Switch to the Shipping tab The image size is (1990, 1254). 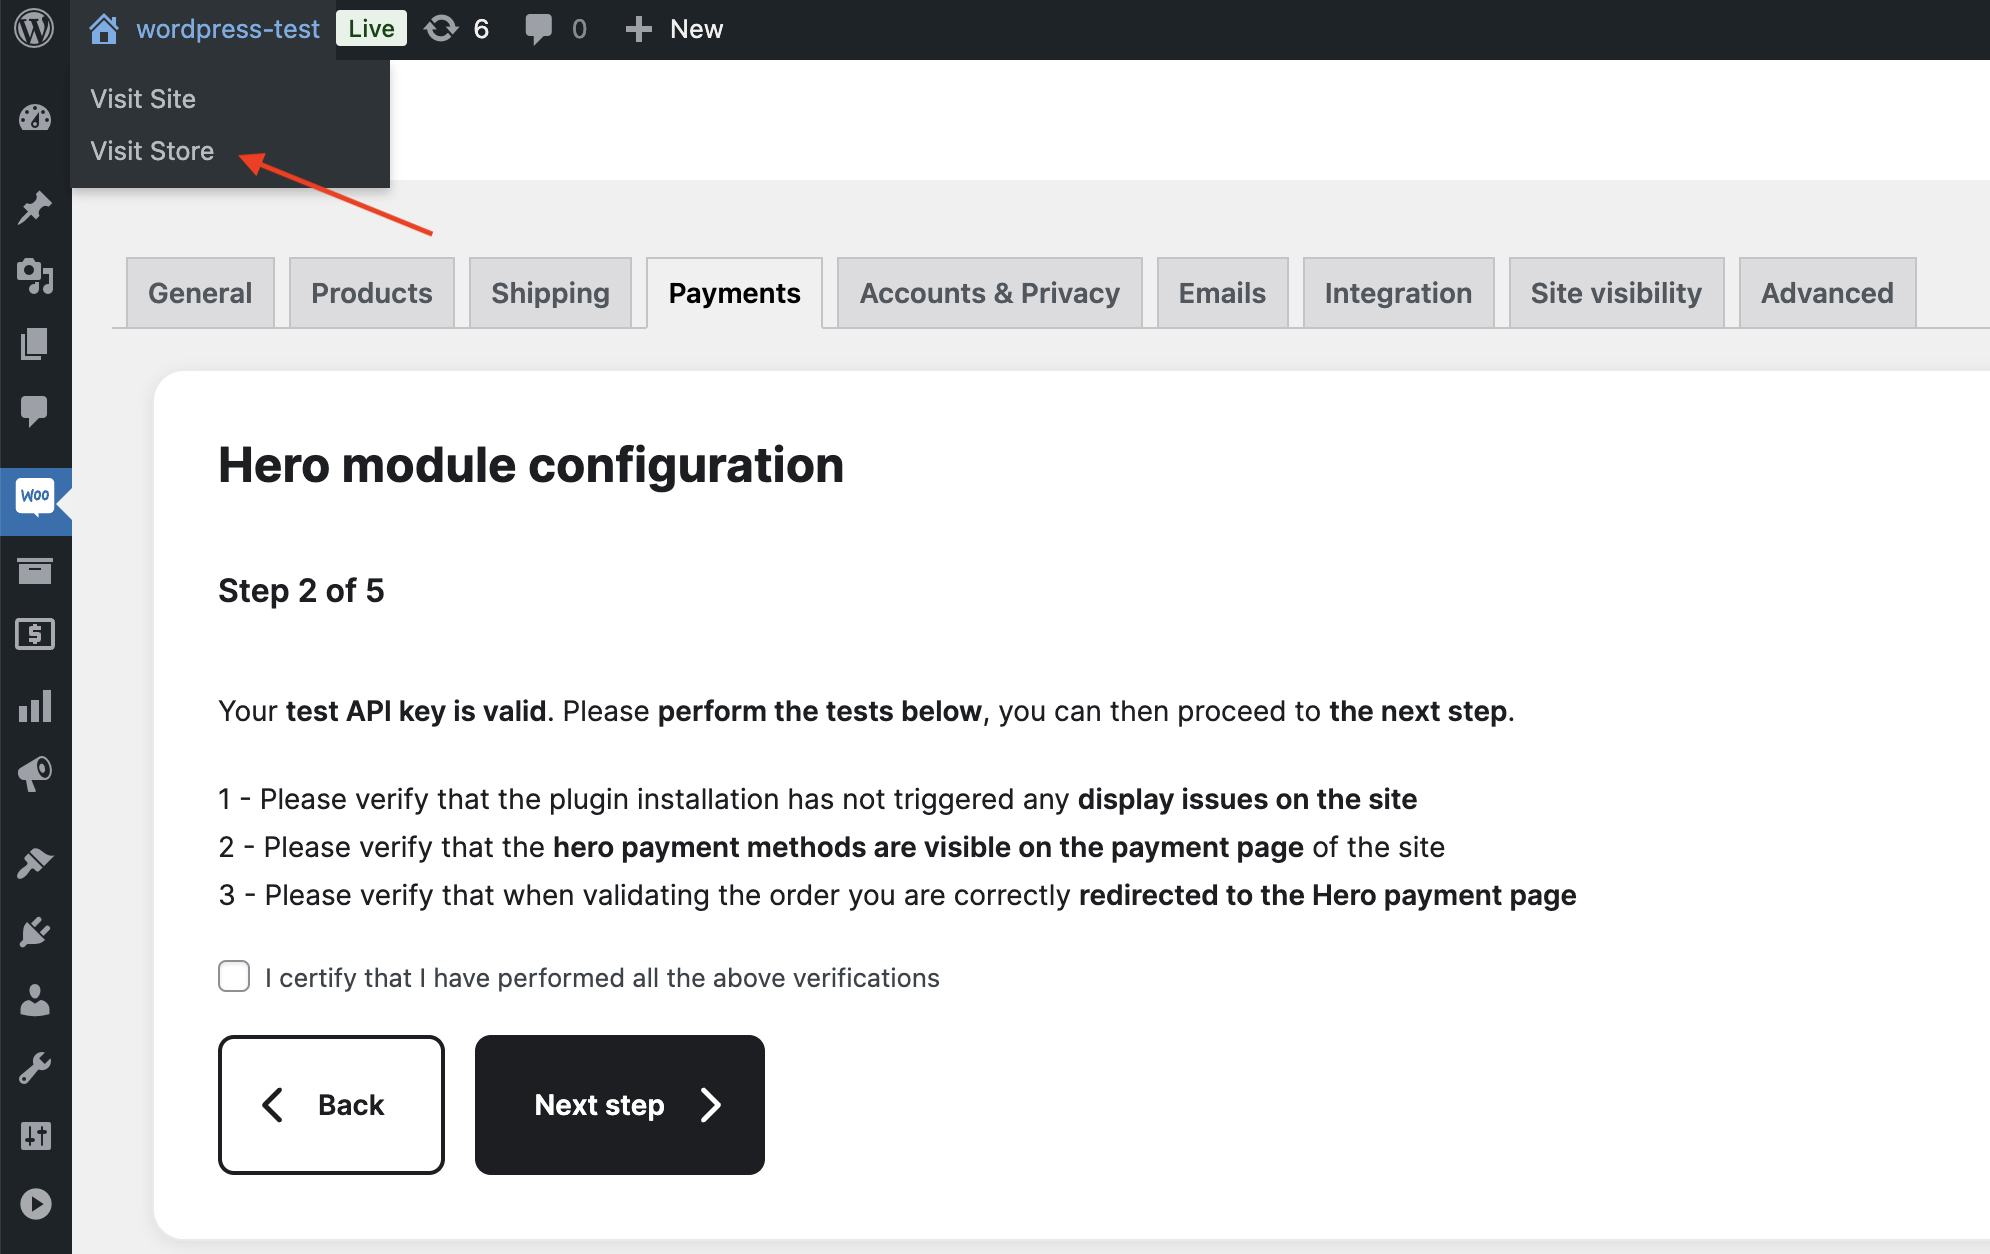(550, 293)
